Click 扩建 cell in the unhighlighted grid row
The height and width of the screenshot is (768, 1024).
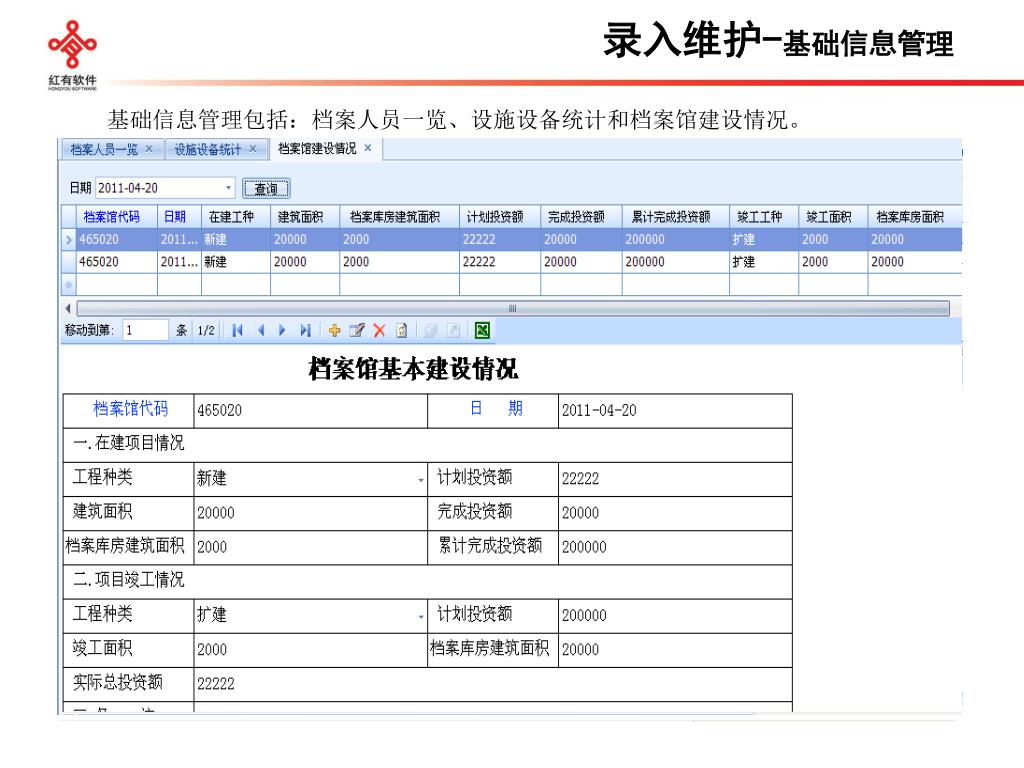pyautogui.click(x=763, y=263)
